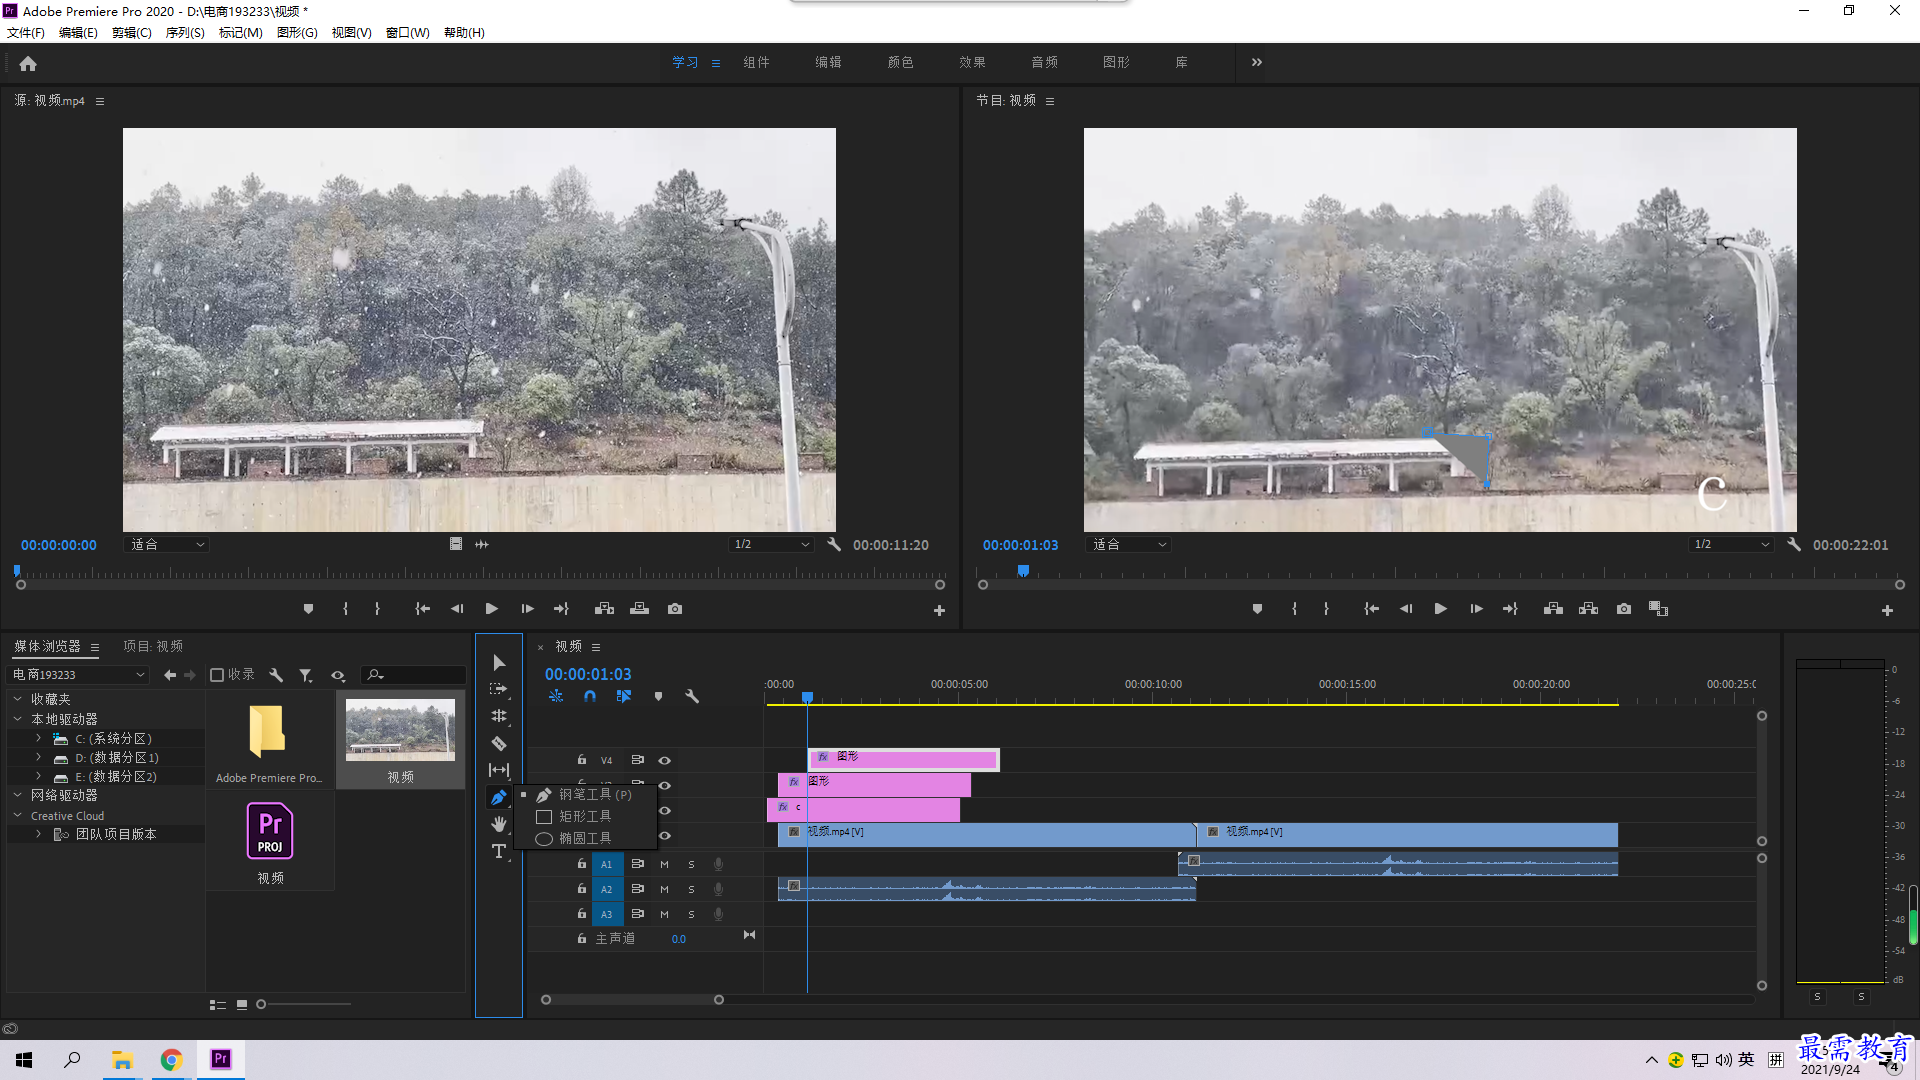This screenshot has height=1080, width=1920.
Task: Select the Razor tool
Action: (499, 743)
